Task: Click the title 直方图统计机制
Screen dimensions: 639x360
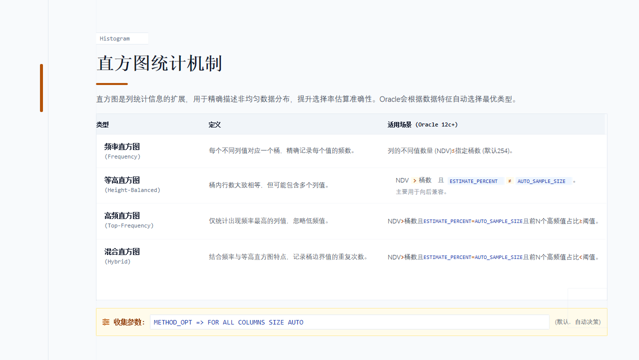Action: tap(159, 64)
